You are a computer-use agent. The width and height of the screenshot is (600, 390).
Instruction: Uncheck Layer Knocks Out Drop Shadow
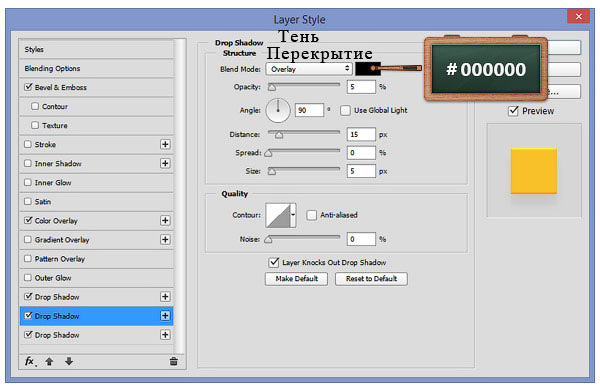pos(274,263)
